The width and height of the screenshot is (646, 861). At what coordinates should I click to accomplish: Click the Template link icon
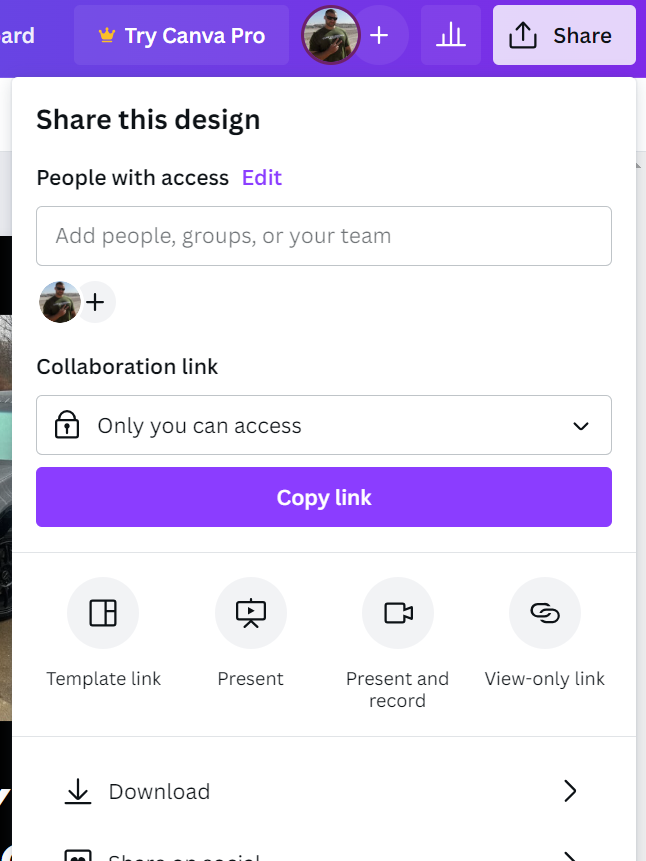pyautogui.click(x=103, y=613)
